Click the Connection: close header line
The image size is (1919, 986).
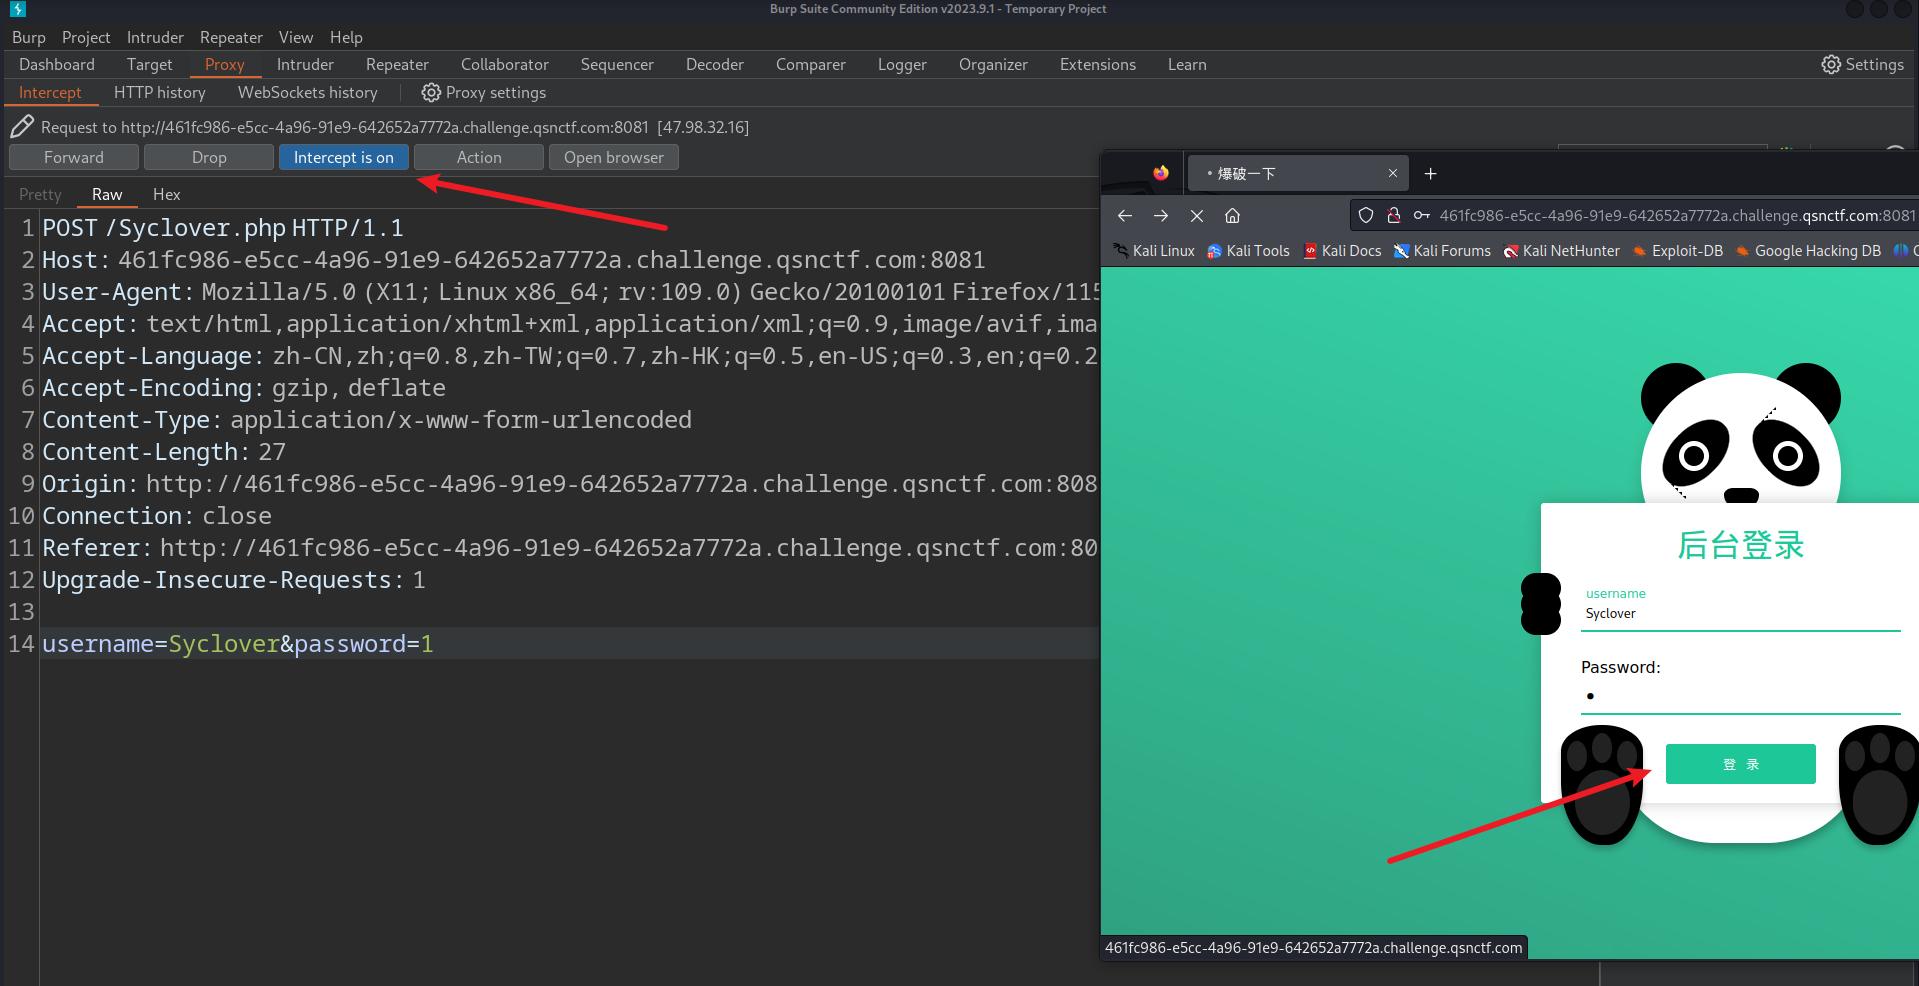(157, 516)
